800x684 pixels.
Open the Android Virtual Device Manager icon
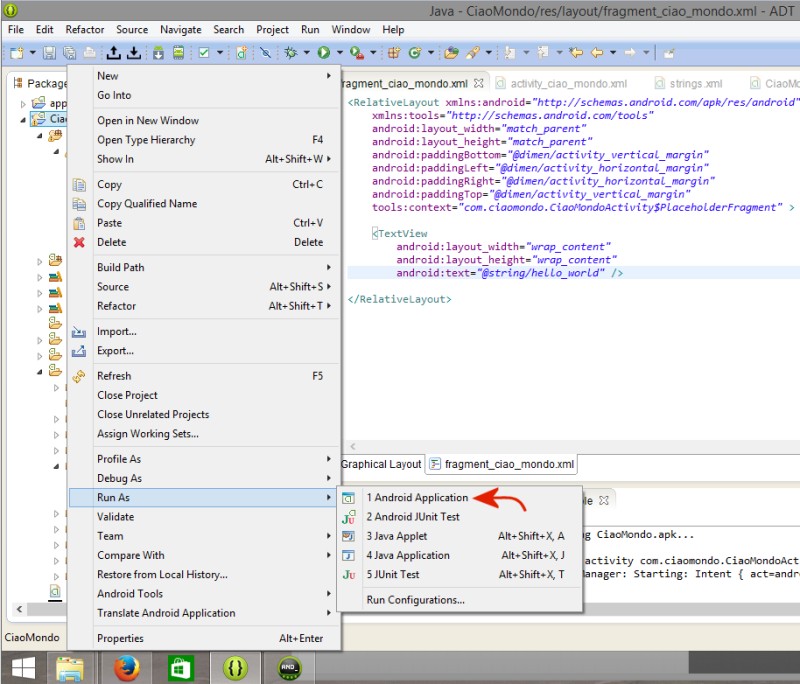(178, 53)
